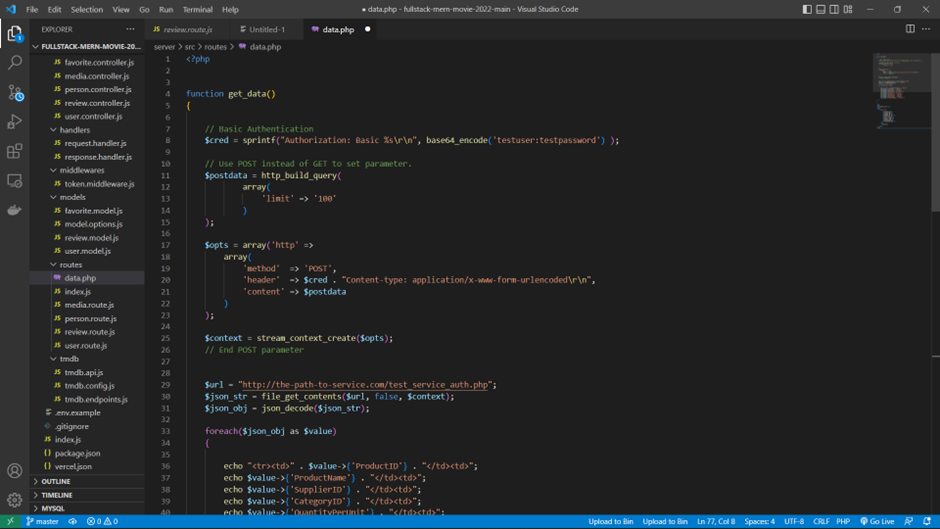Change line ending via CRLF item
This screenshot has height=529, width=940.
point(821,521)
